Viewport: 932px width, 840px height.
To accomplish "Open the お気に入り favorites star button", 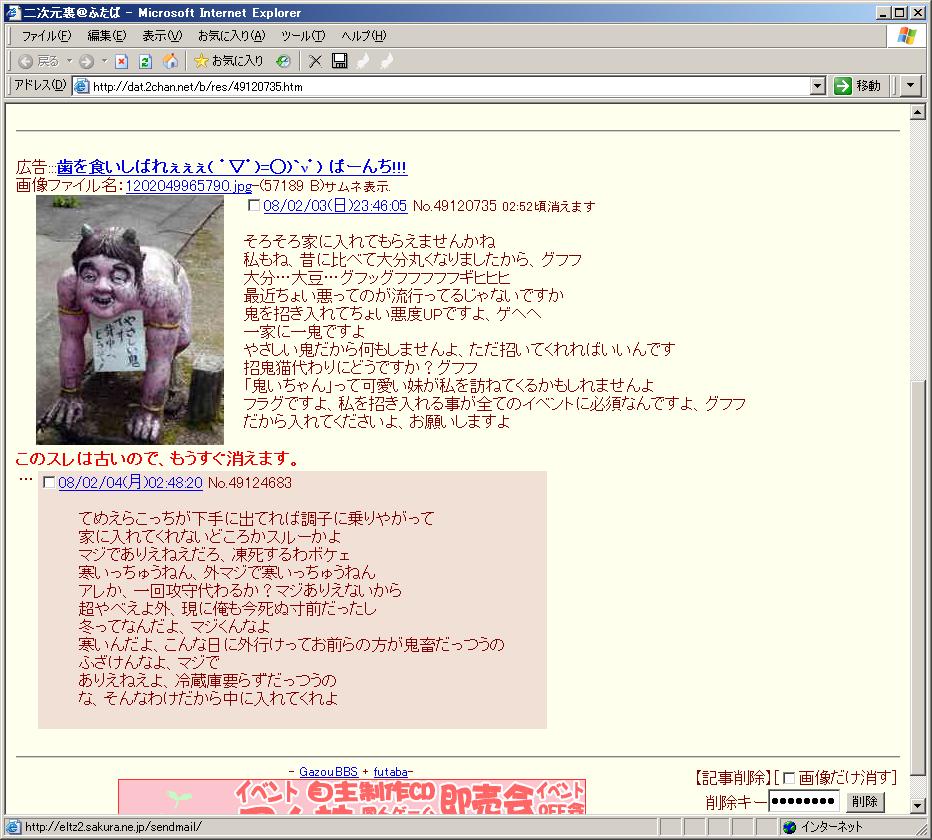I will pos(228,61).
